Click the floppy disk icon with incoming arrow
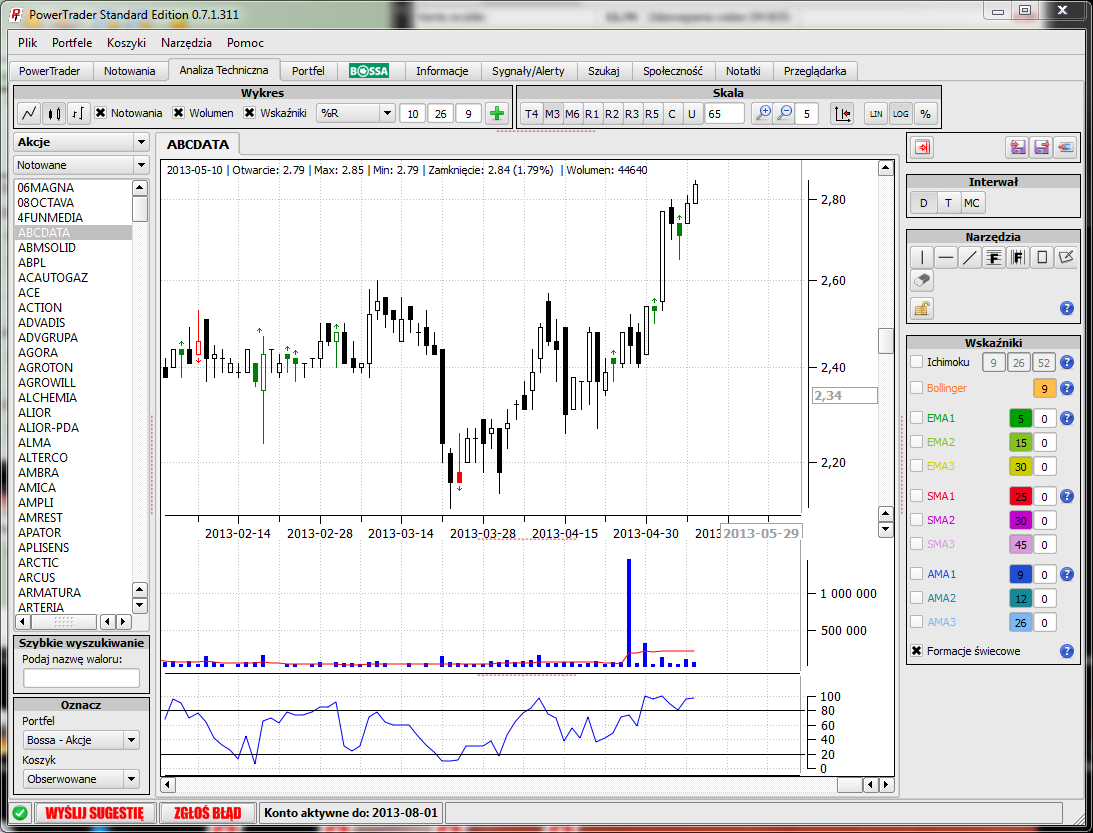 (1018, 147)
